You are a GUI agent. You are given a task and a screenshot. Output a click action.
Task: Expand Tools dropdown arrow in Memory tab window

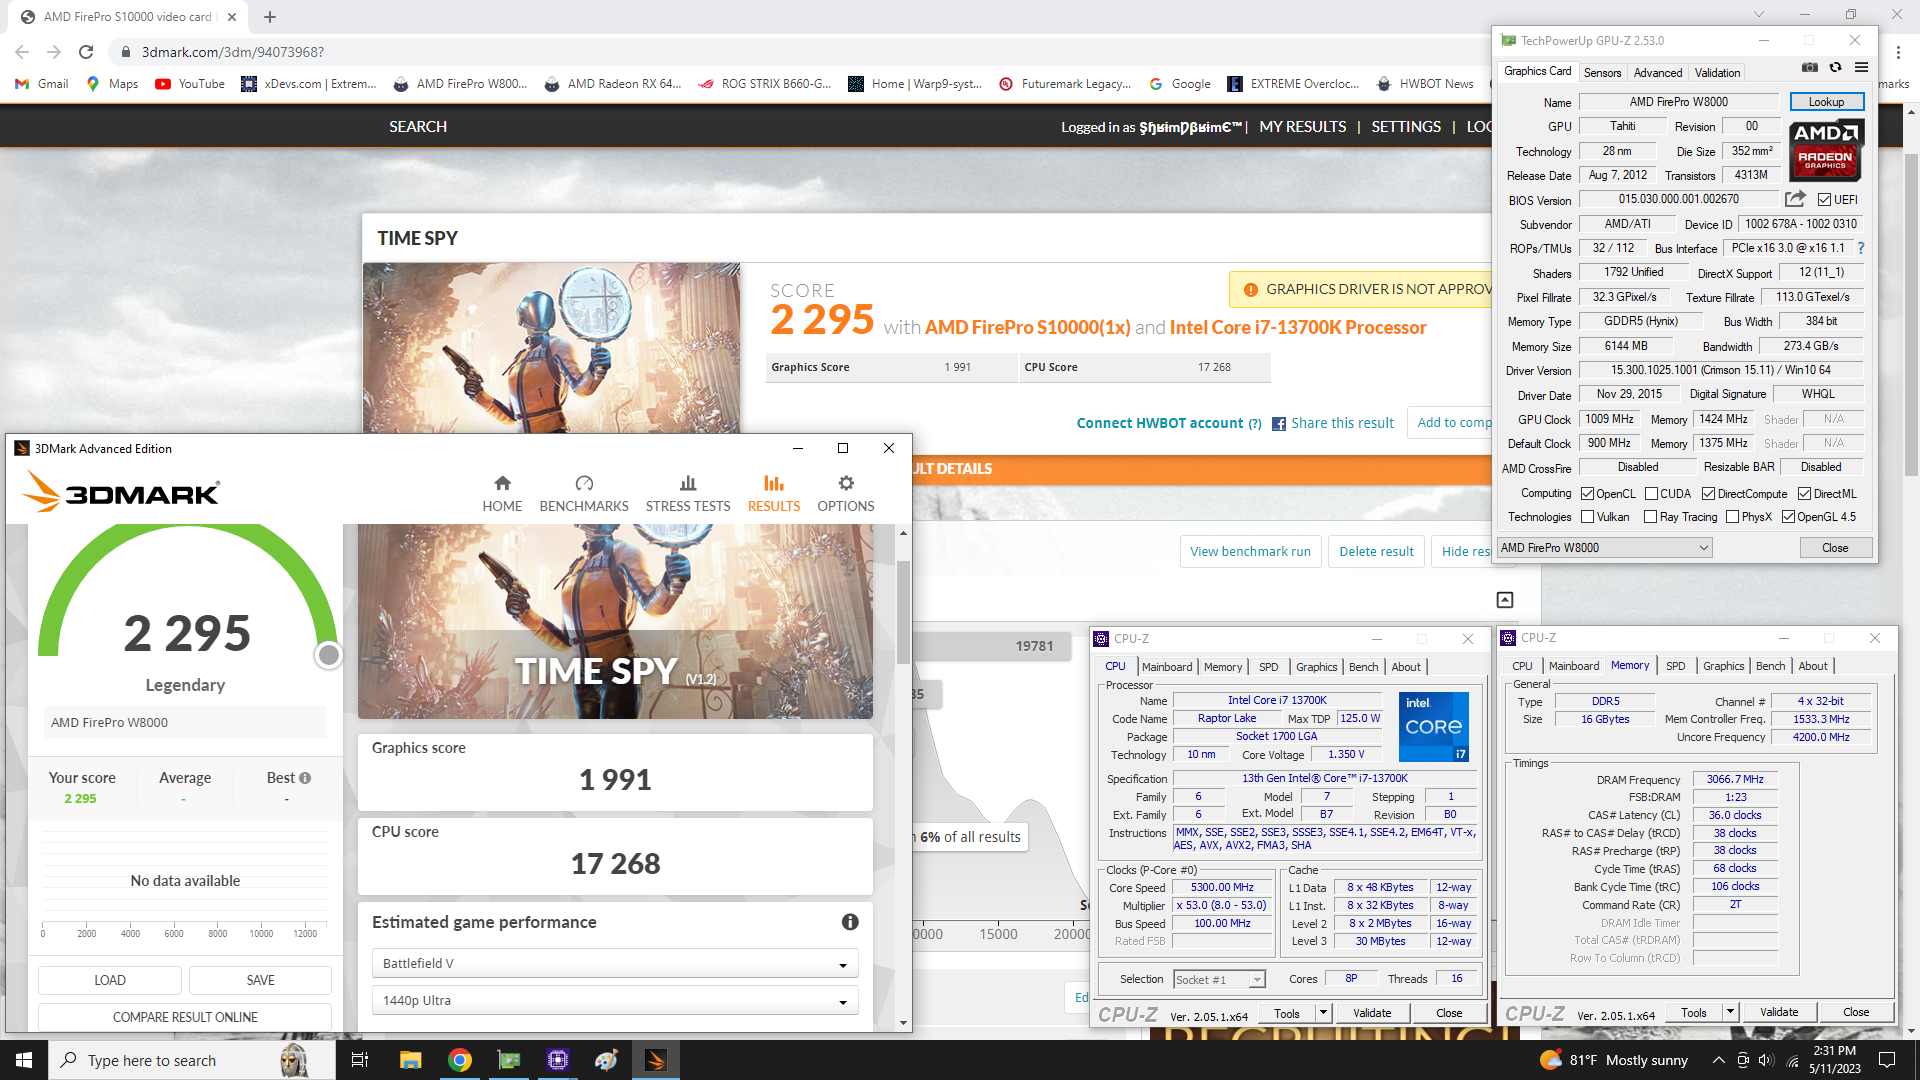[1730, 1012]
